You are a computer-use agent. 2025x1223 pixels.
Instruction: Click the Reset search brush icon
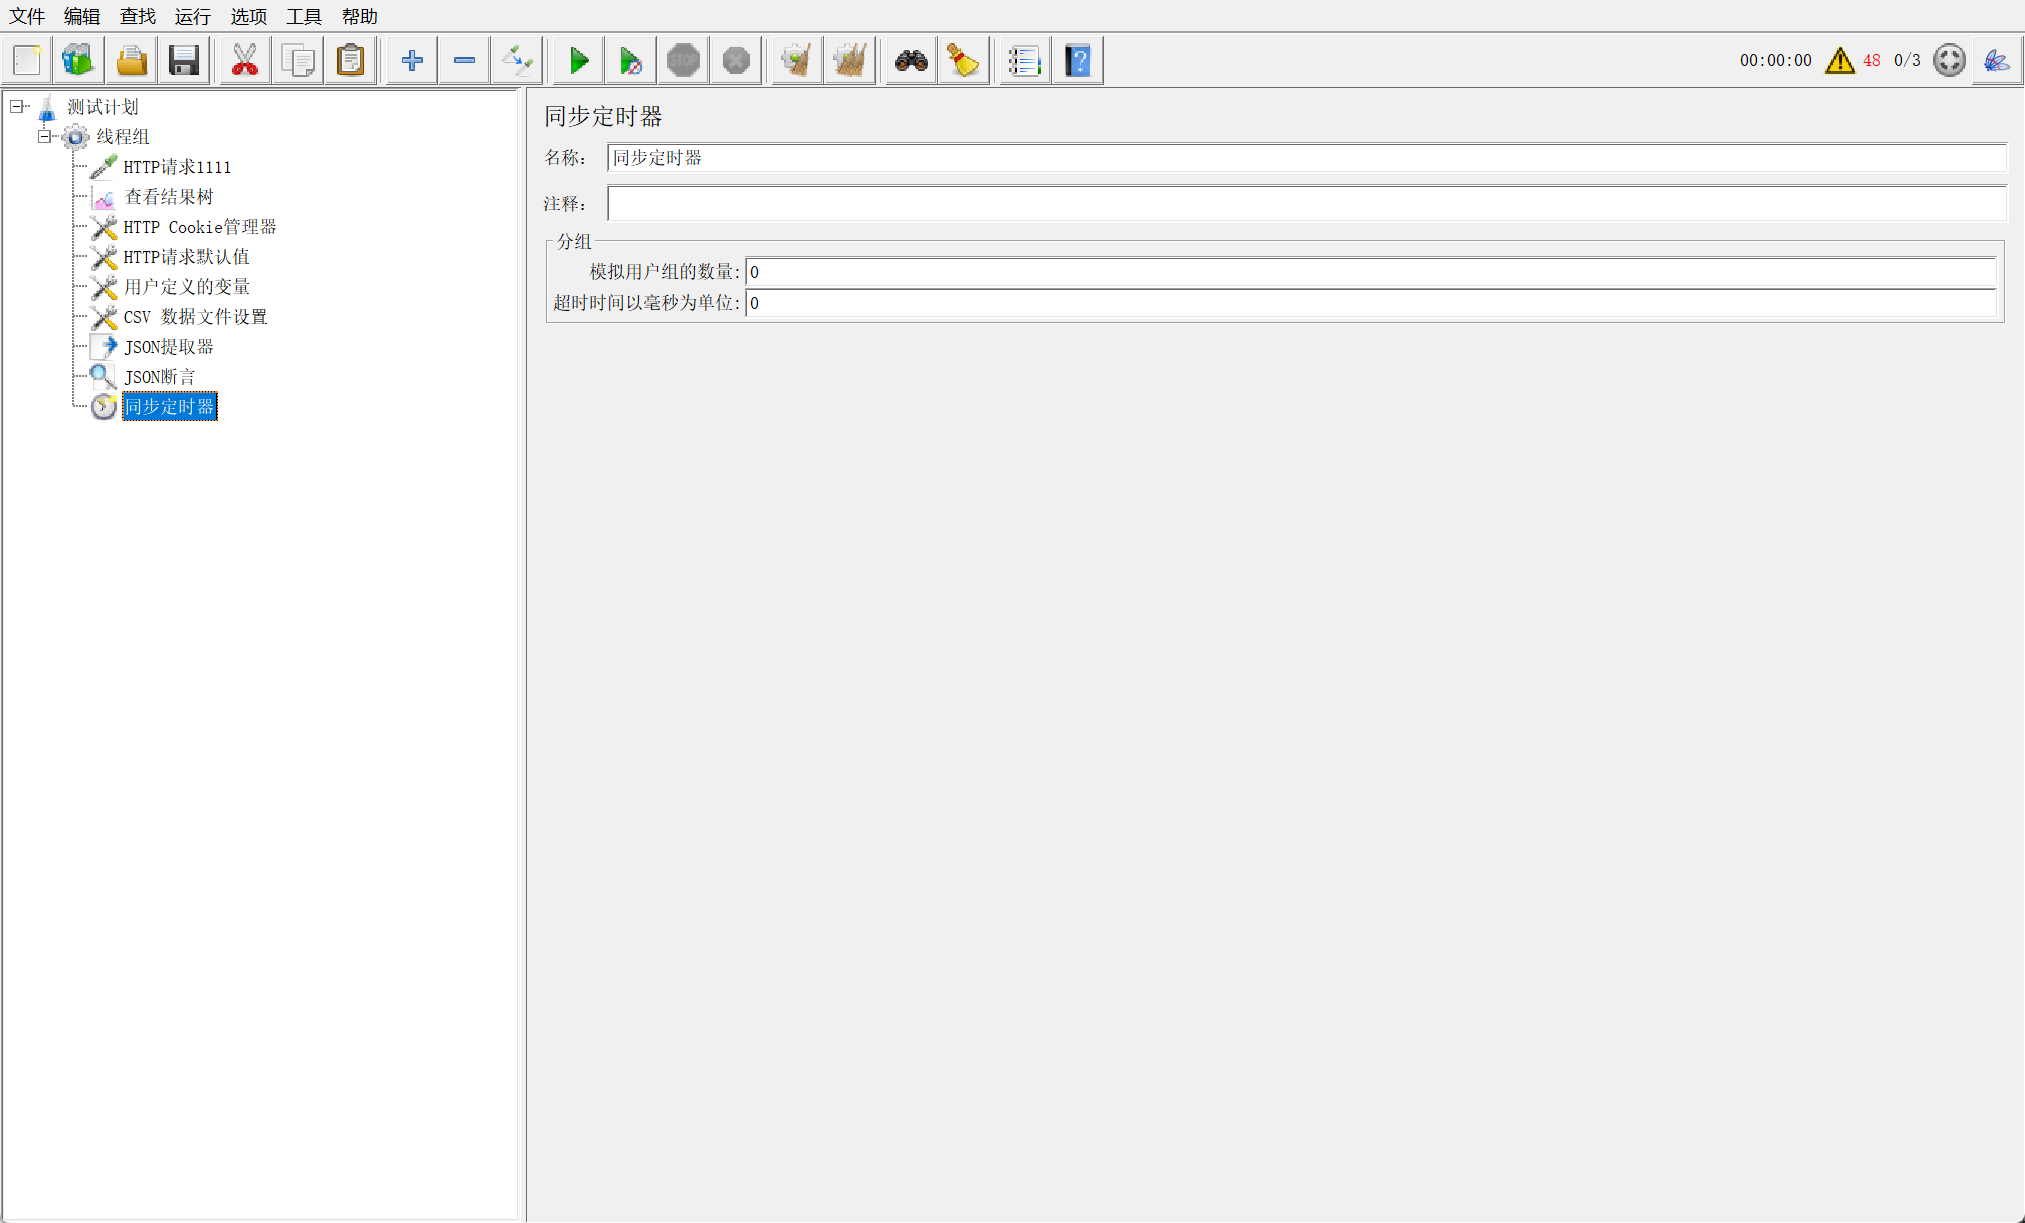click(x=964, y=61)
